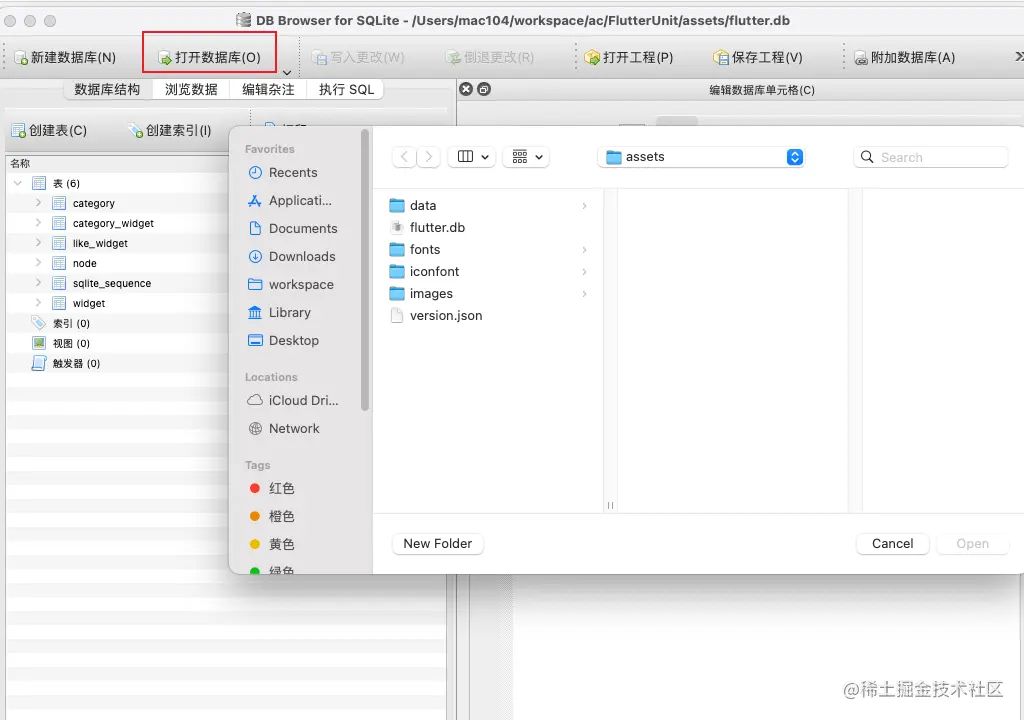Click the 打开工程 toolbar icon
The width and height of the screenshot is (1024, 720).
pyautogui.click(x=629, y=57)
